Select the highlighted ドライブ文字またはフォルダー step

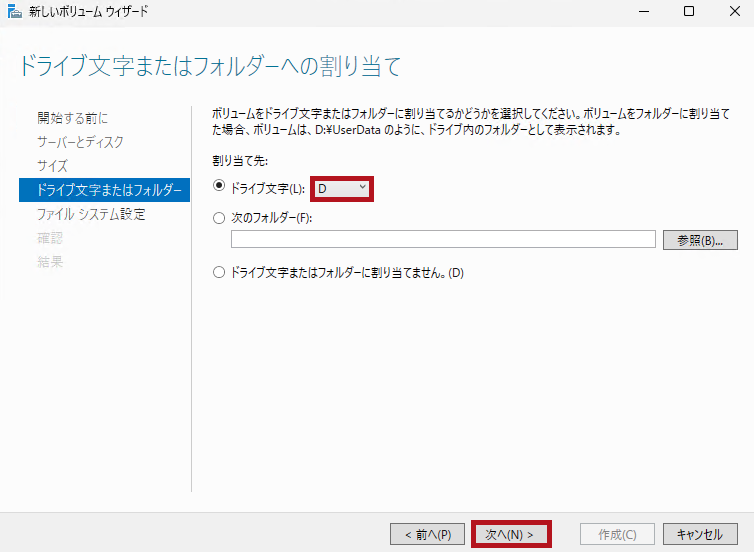104,190
